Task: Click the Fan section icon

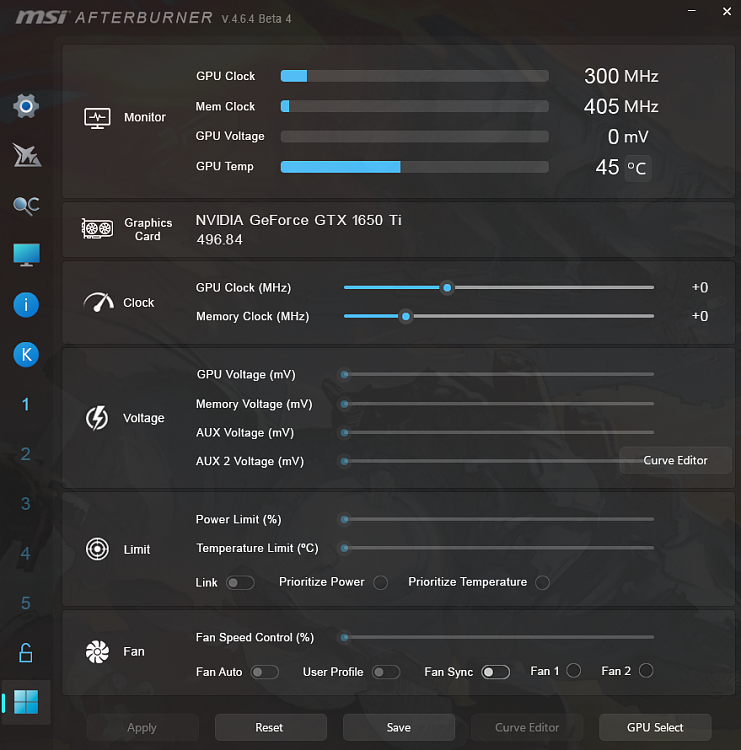Action: coord(97,651)
